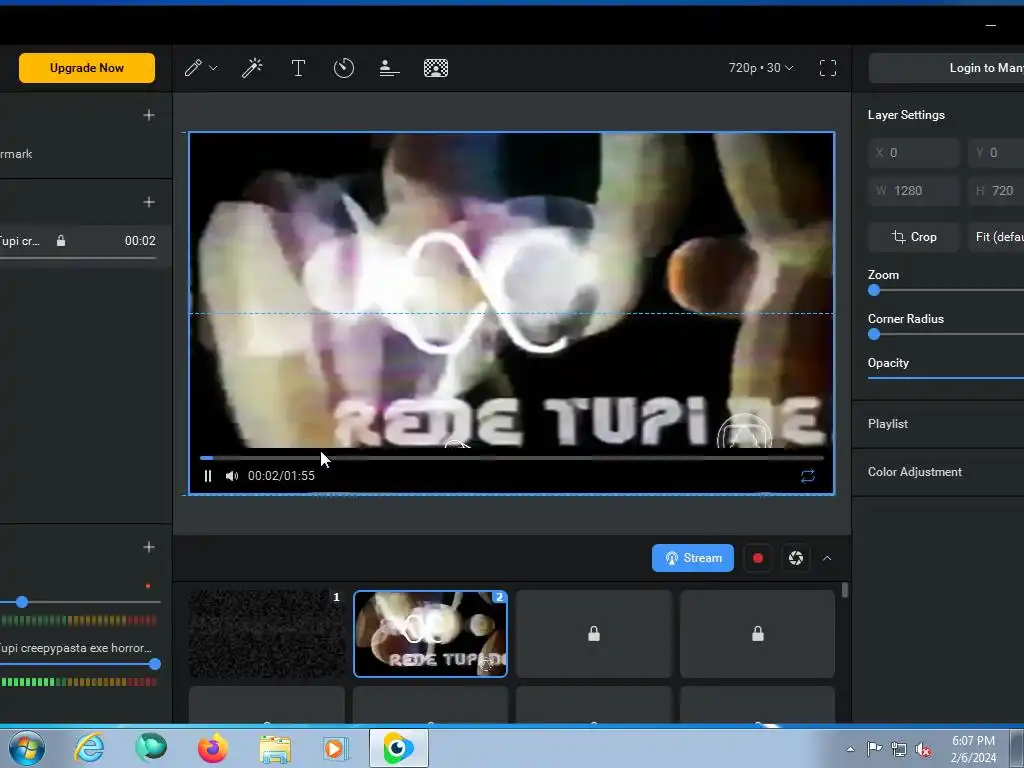Click the presets panel scrollbar

tap(845, 590)
